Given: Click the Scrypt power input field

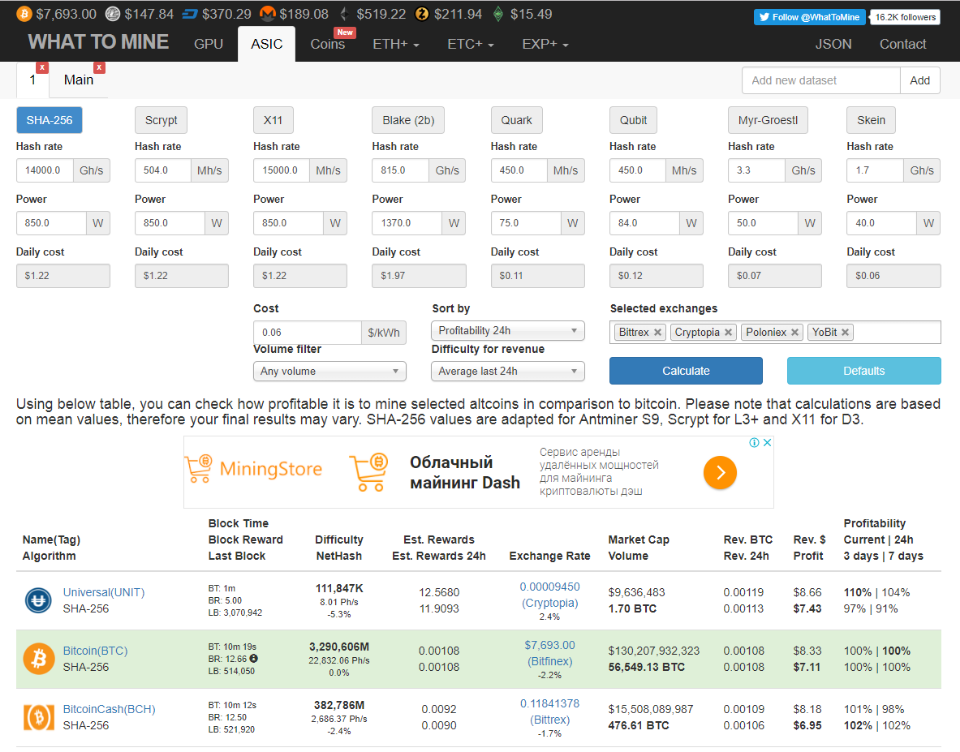Looking at the screenshot, I should click(170, 223).
